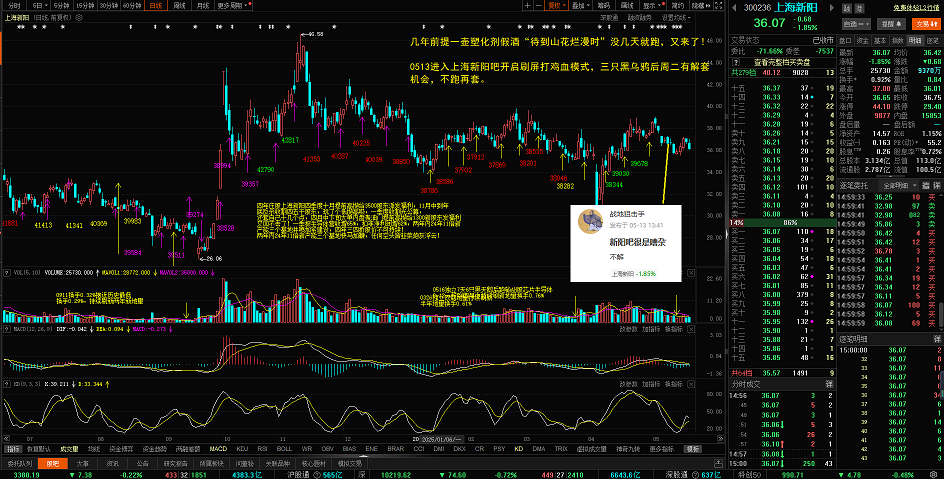
Task: Select the 60分钟 period tab
Action: [132, 5]
